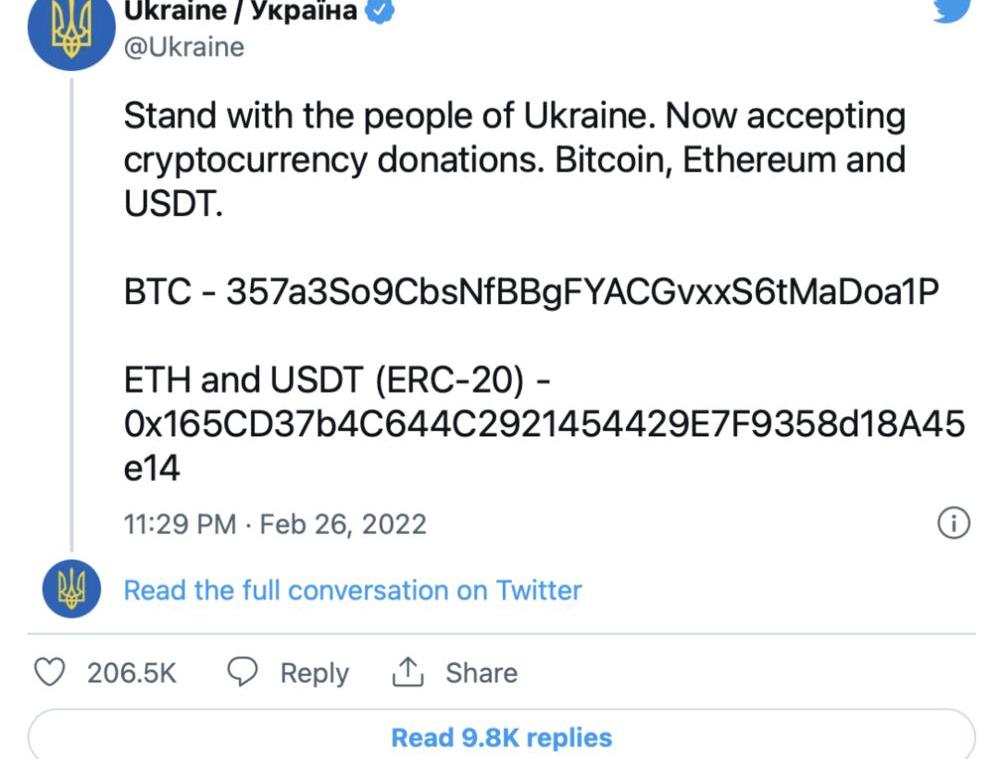Open the 11:29 PM Feb 26, 2022 timestamp
This screenshot has height=759, width=1000.
(x=275, y=524)
